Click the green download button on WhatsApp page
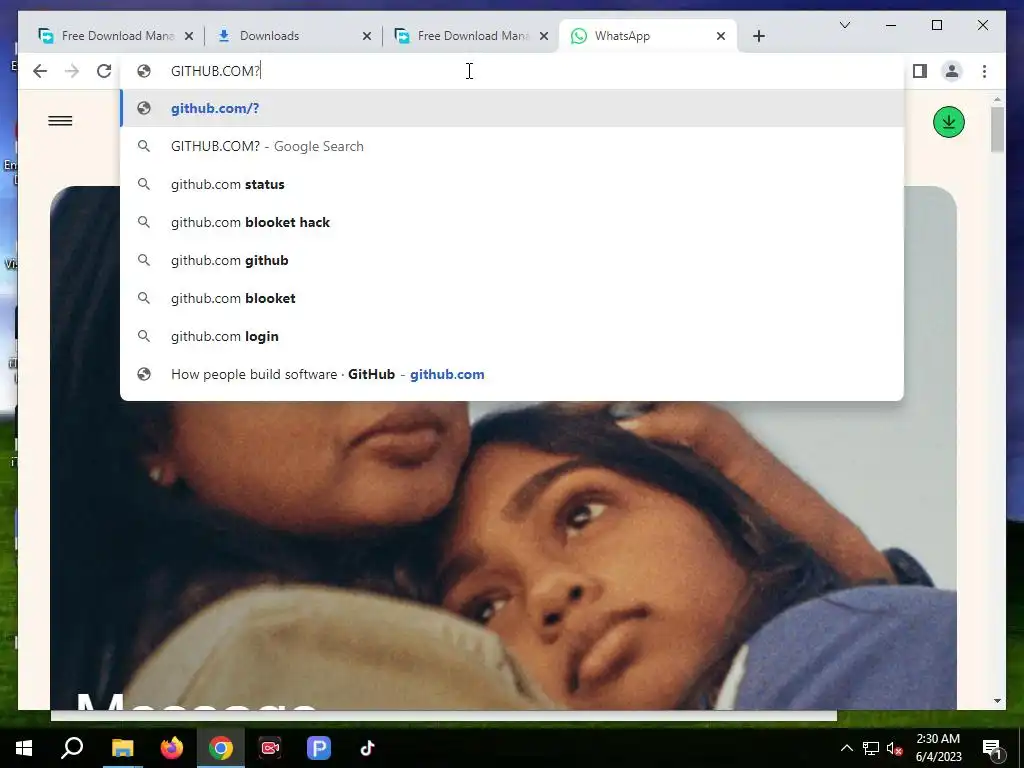The image size is (1024, 768). click(949, 122)
